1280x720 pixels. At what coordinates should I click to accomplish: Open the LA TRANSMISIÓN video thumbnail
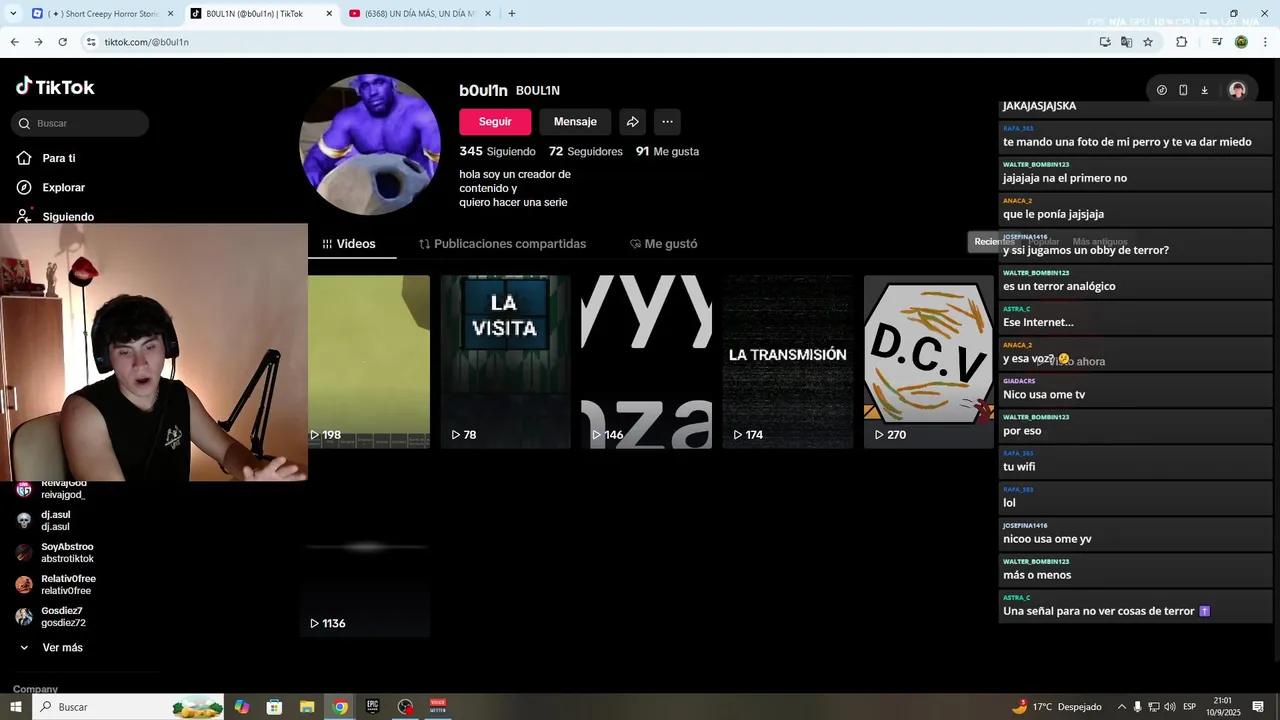(x=787, y=362)
